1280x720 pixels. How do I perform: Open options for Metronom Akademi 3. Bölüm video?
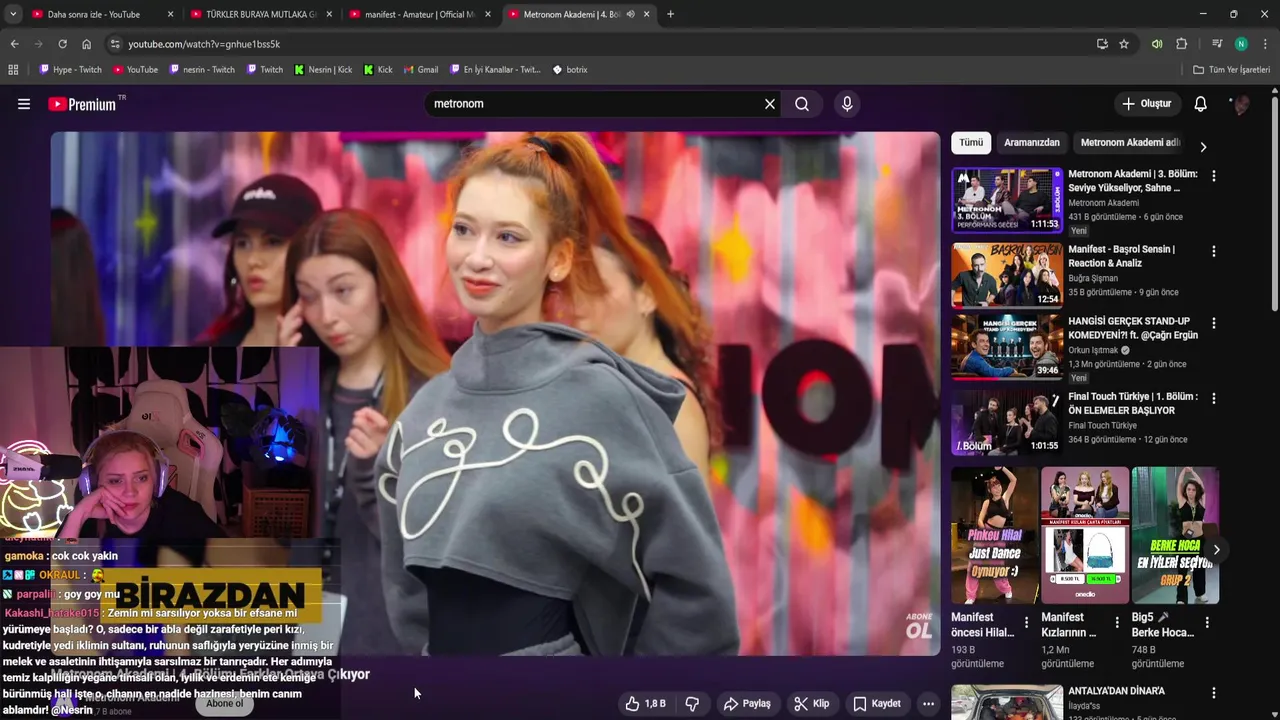click(1214, 176)
